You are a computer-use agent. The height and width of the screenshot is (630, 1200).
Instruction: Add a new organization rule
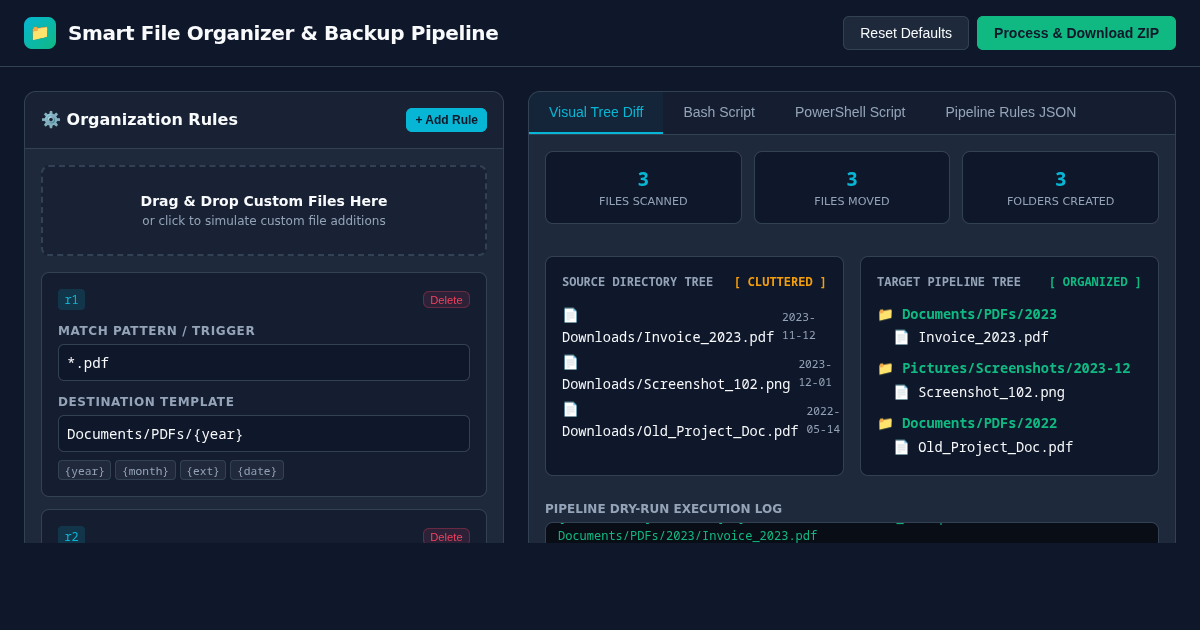pos(446,120)
